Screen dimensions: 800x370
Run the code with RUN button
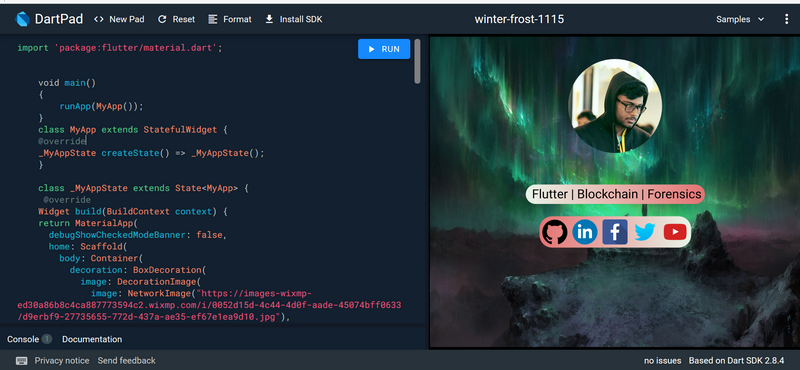[384, 49]
